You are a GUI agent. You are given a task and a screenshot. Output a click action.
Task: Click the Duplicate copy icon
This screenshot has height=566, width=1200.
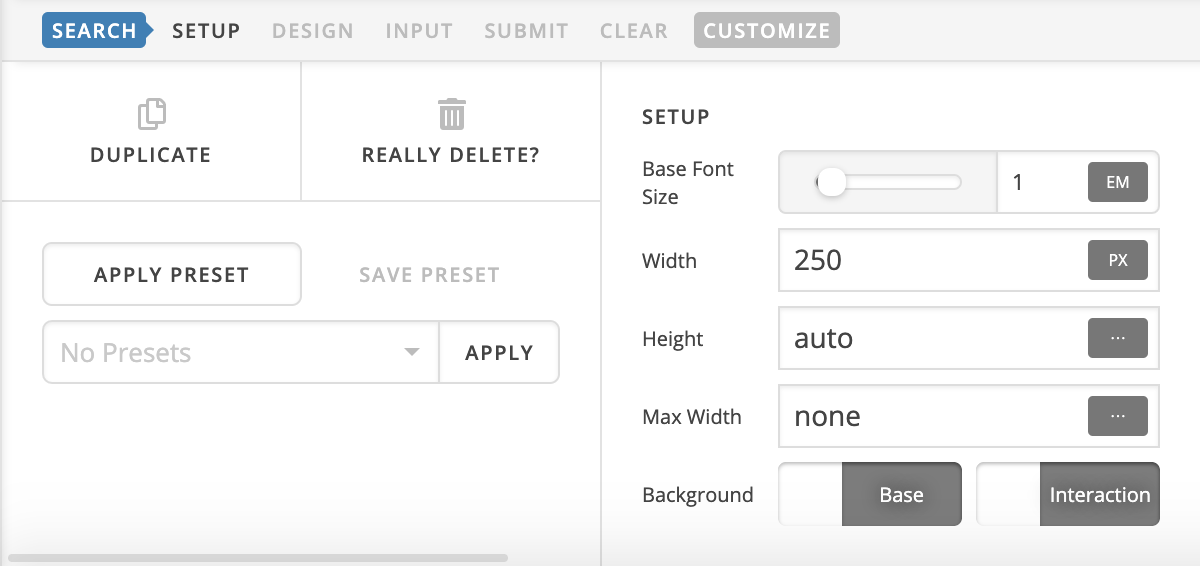151,114
